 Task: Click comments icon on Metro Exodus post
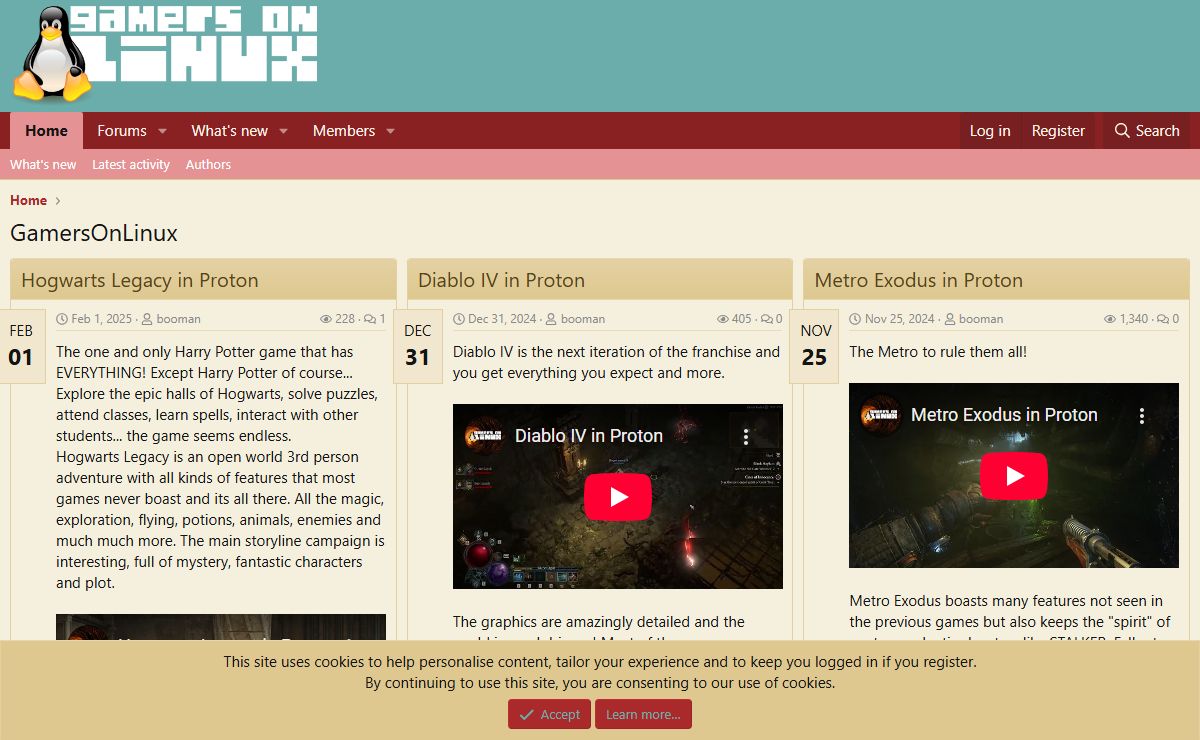click(x=1163, y=319)
